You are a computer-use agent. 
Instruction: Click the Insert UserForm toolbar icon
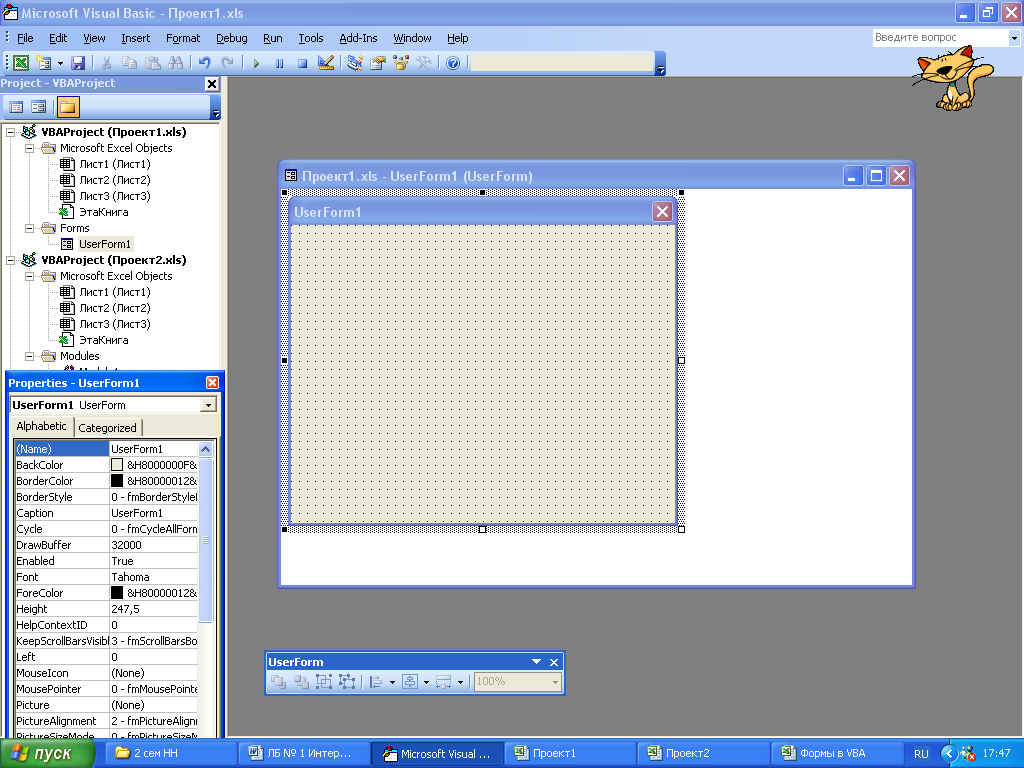(x=44, y=63)
